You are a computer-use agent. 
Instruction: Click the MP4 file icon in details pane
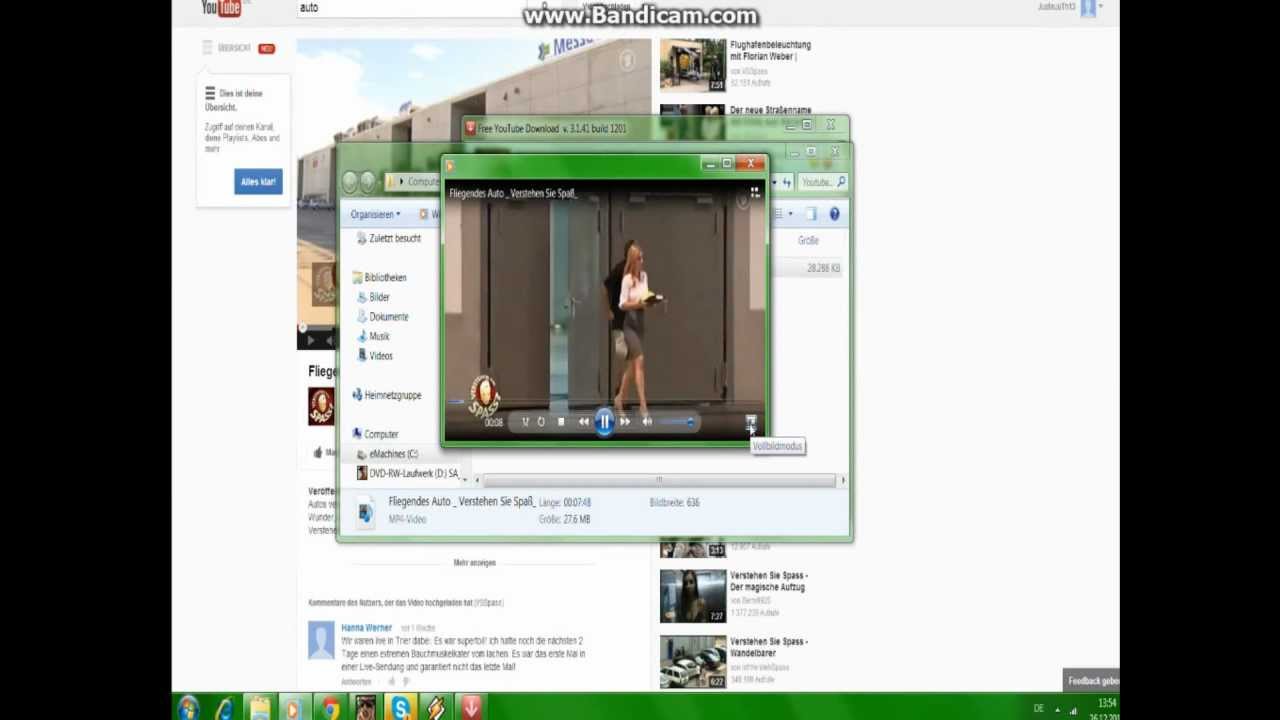(365, 512)
